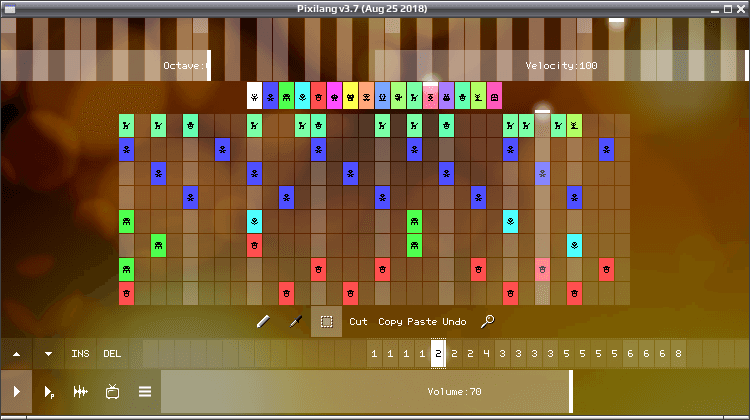Open the hamburger main menu
The width and height of the screenshot is (750, 420).
(x=145, y=392)
